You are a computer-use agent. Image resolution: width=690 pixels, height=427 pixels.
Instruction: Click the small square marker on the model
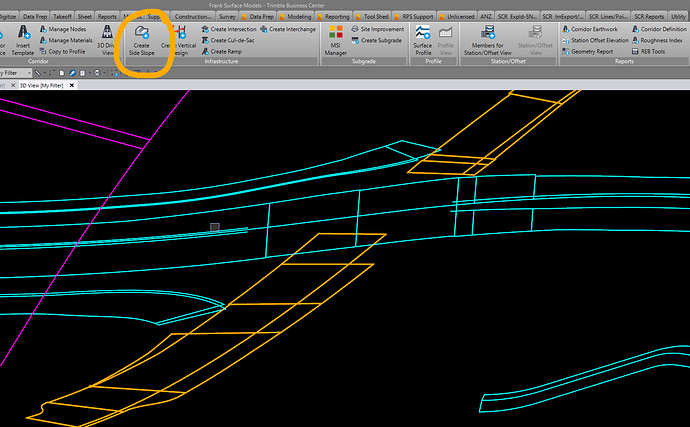click(x=214, y=227)
